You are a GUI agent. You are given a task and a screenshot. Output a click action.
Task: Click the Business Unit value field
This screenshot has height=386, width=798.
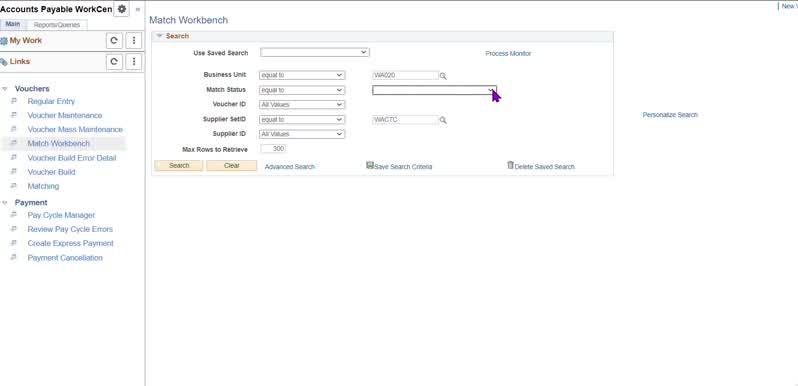[405, 75]
